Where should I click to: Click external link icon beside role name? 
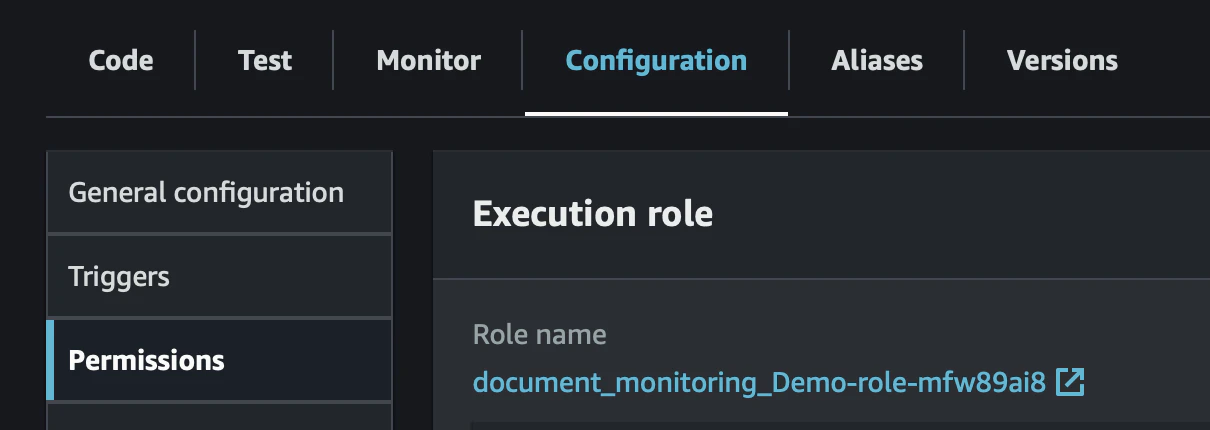click(1071, 381)
